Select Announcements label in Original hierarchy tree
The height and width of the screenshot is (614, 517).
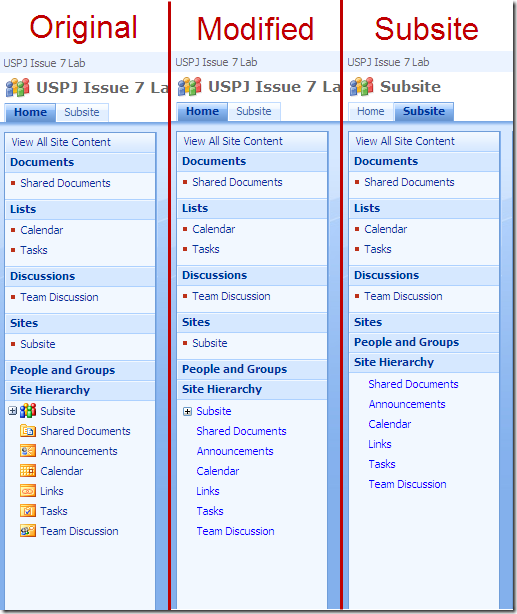point(79,451)
